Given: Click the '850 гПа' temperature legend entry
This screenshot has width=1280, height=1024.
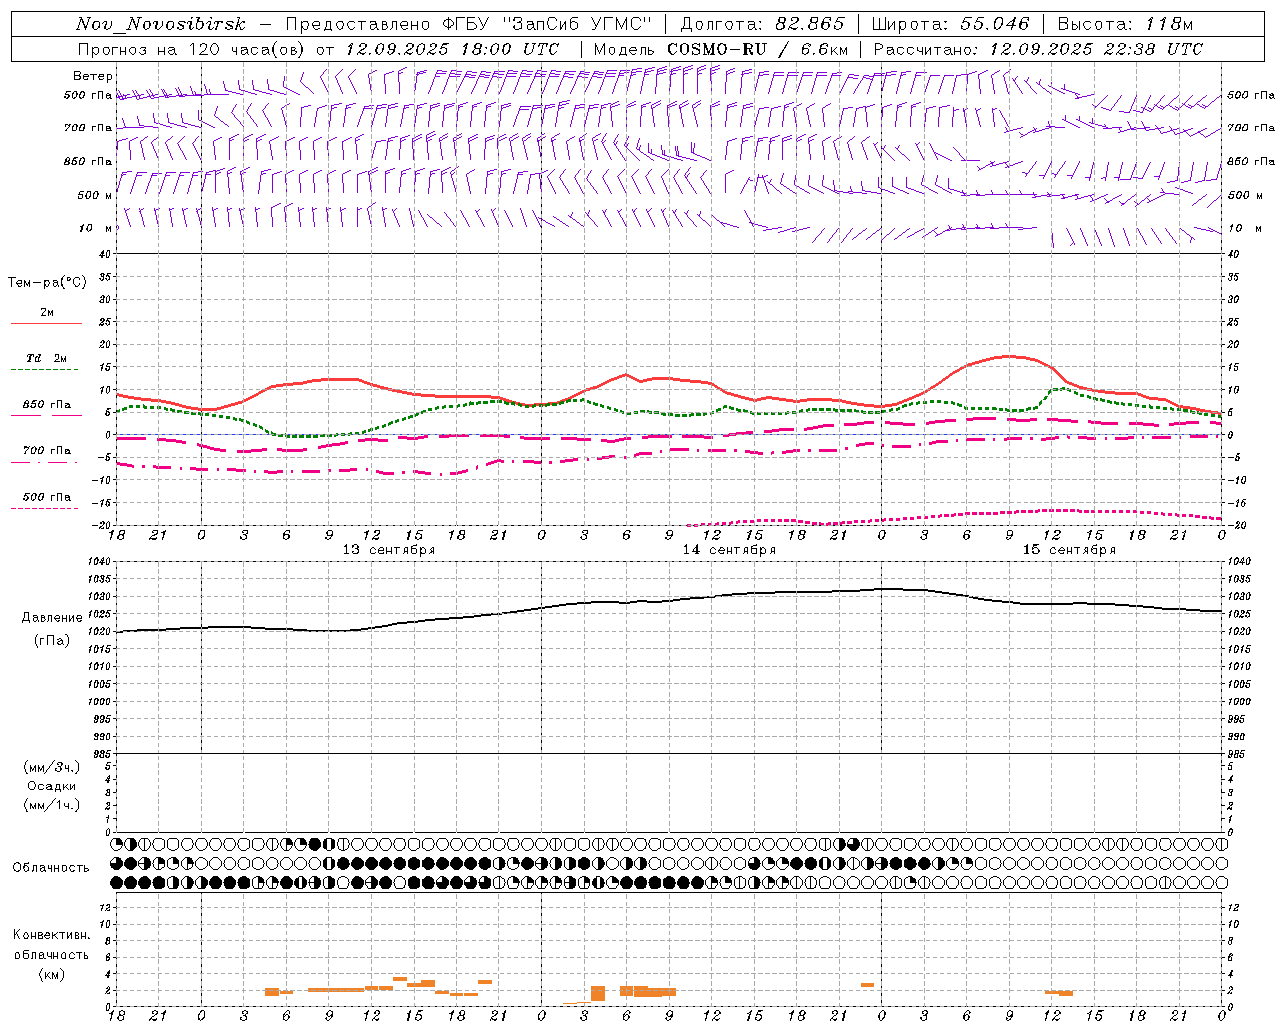Looking at the screenshot, I should 46,405.
